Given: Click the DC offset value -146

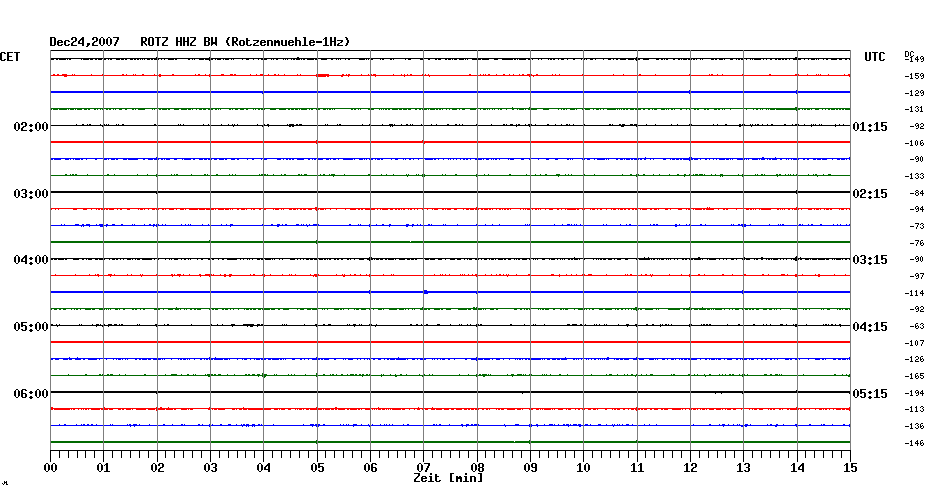Looking at the screenshot, I should click(915, 444).
